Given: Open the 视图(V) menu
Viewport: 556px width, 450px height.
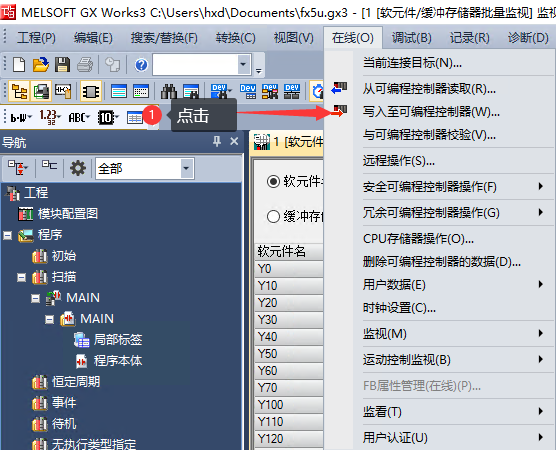Looking at the screenshot, I should pyautogui.click(x=294, y=38).
